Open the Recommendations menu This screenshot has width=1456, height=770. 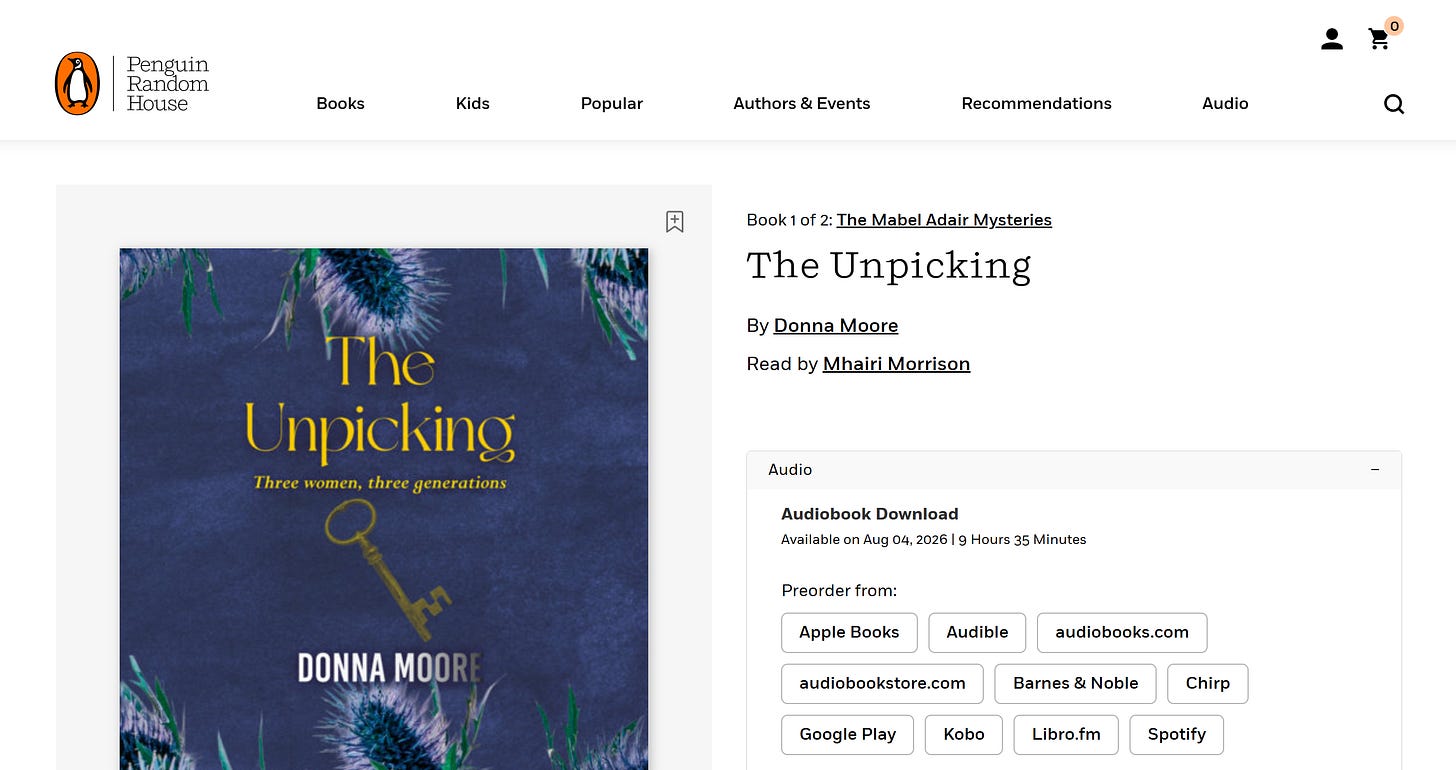[1037, 103]
